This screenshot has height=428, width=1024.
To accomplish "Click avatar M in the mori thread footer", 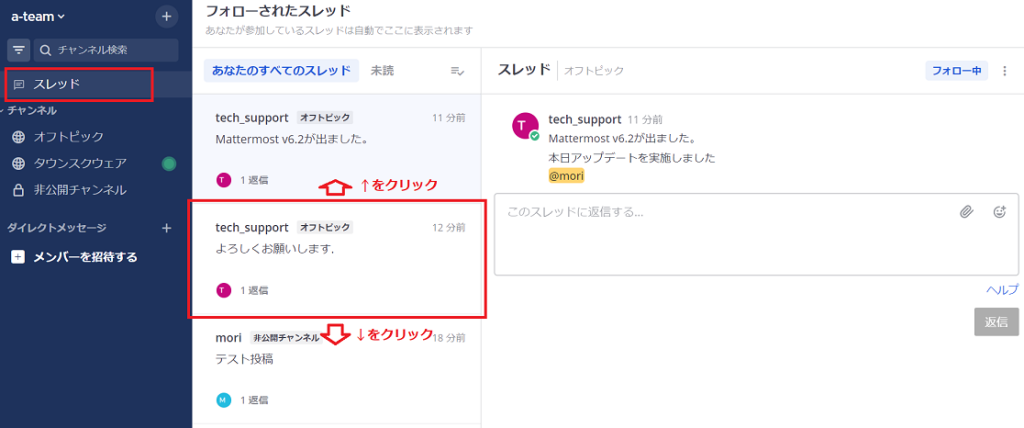I will 223,399.
